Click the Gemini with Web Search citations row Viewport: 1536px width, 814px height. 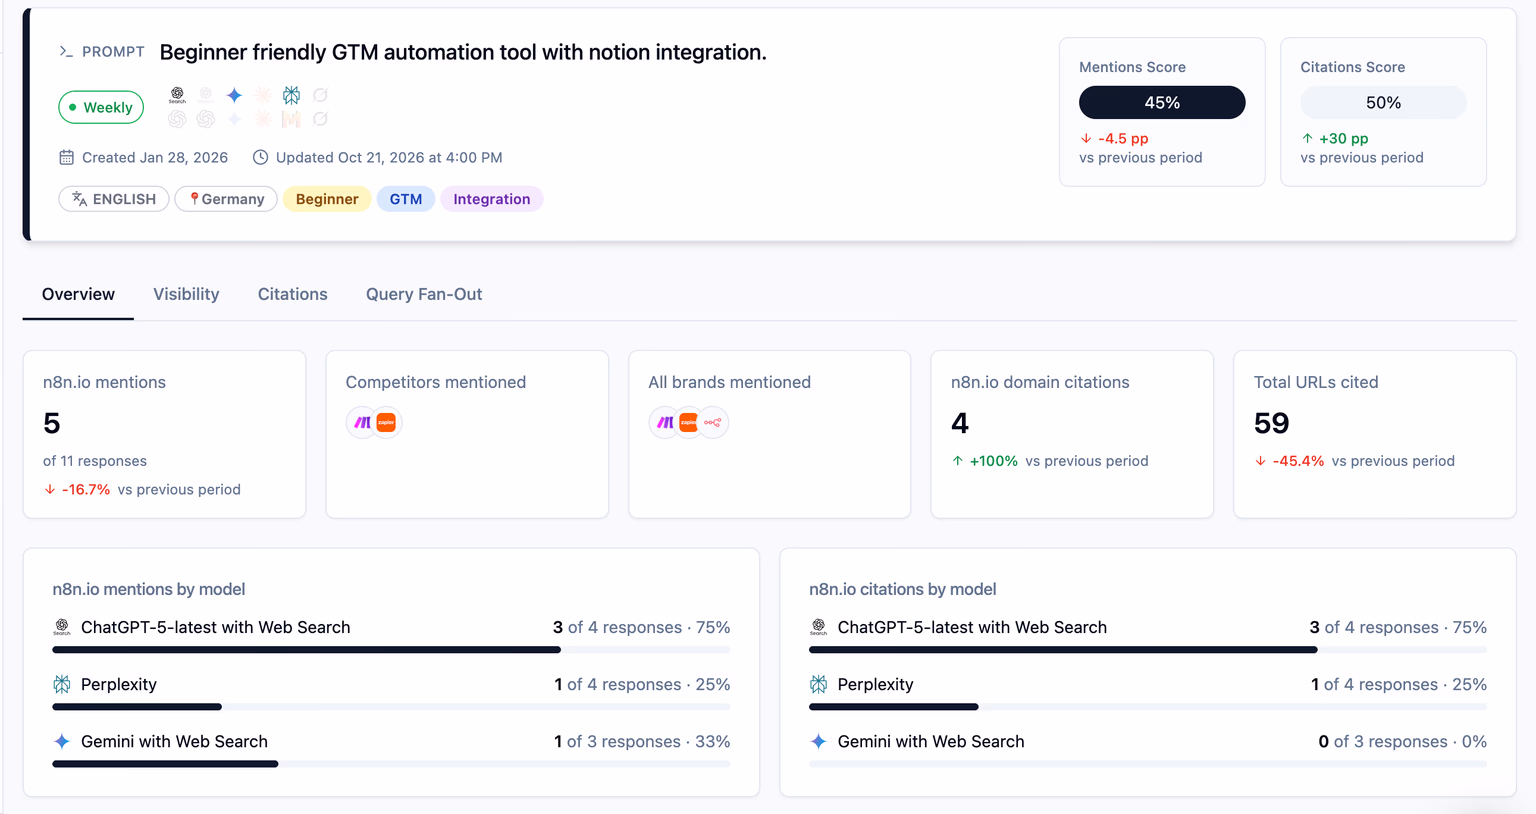click(x=1148, y=748)
